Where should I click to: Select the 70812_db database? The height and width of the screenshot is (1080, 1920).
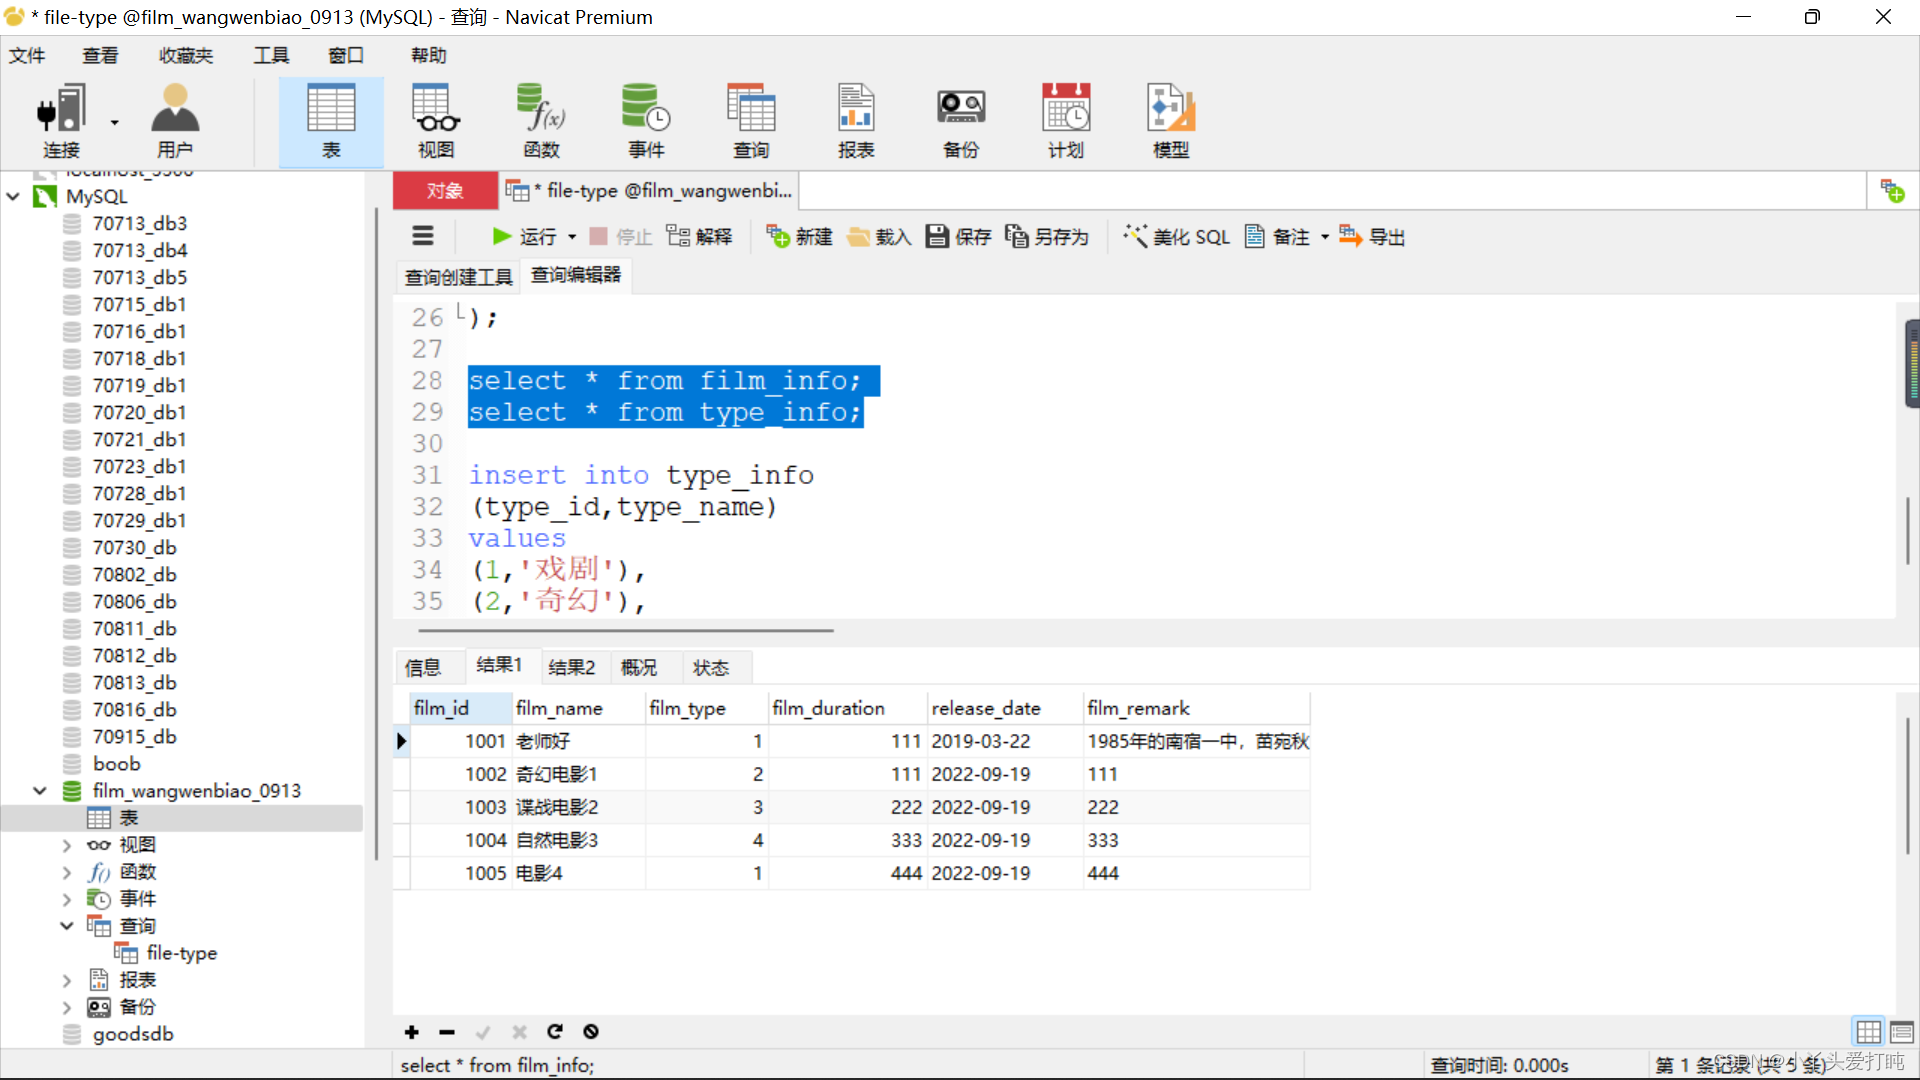point(134,656)
